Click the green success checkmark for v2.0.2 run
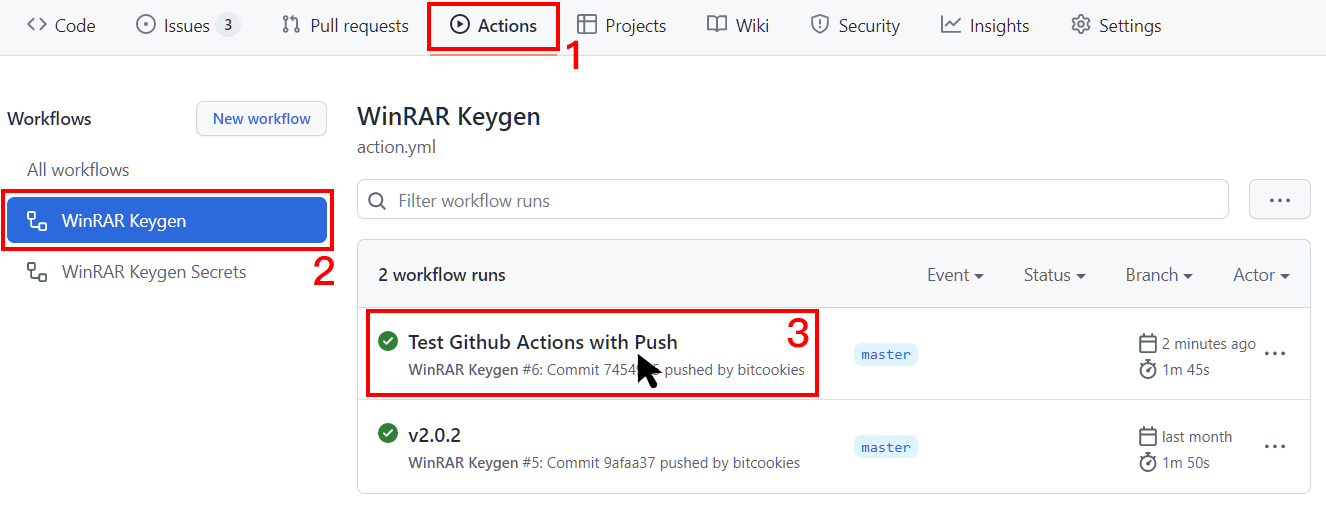Screen dimensions: 1326x507 [388, 434]
